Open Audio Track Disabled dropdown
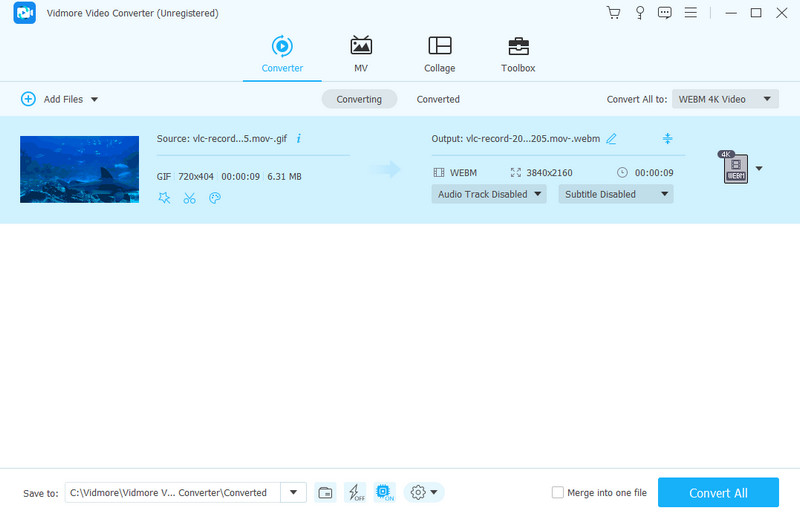Screen dimensions: 800x514 (489, 194)
